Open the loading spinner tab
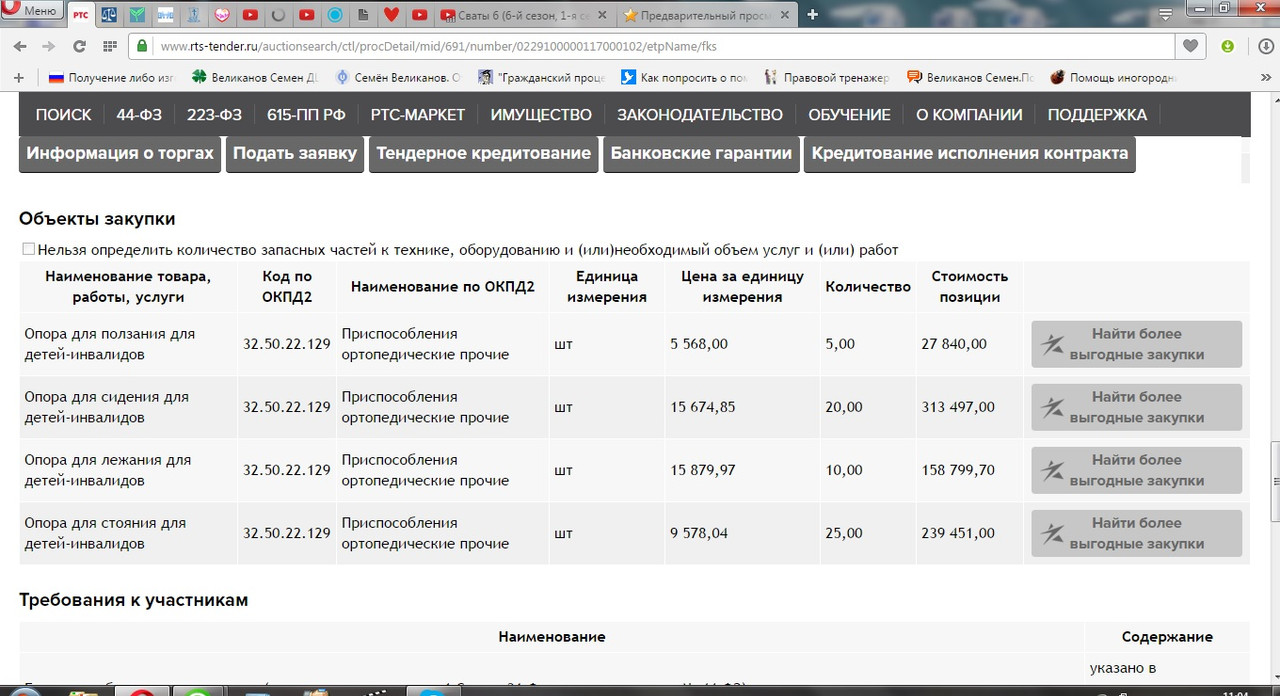 coord(278,14)
